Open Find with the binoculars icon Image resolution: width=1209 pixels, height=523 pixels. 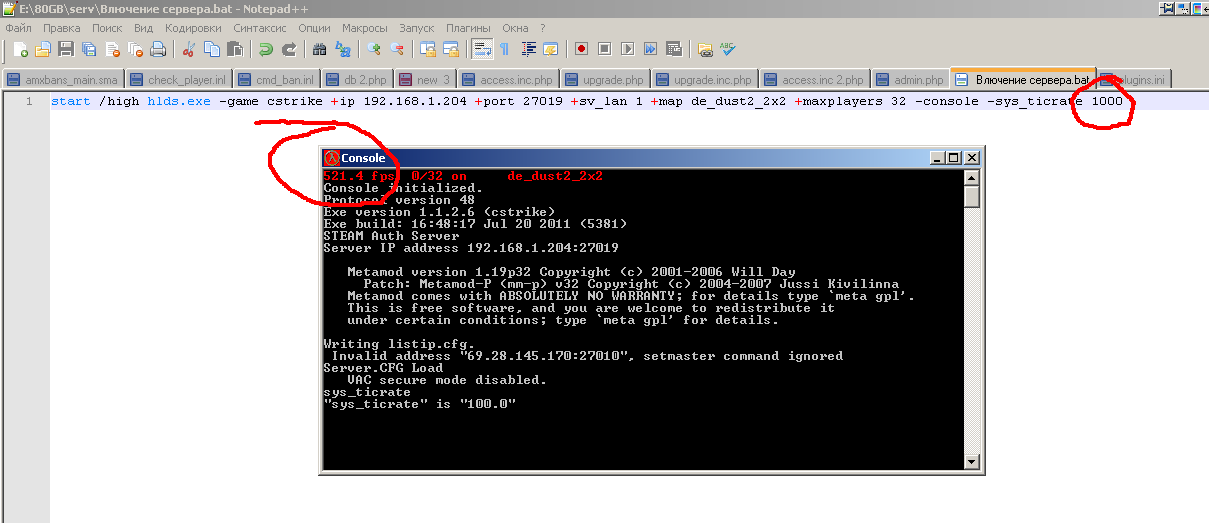click(320, 49)
